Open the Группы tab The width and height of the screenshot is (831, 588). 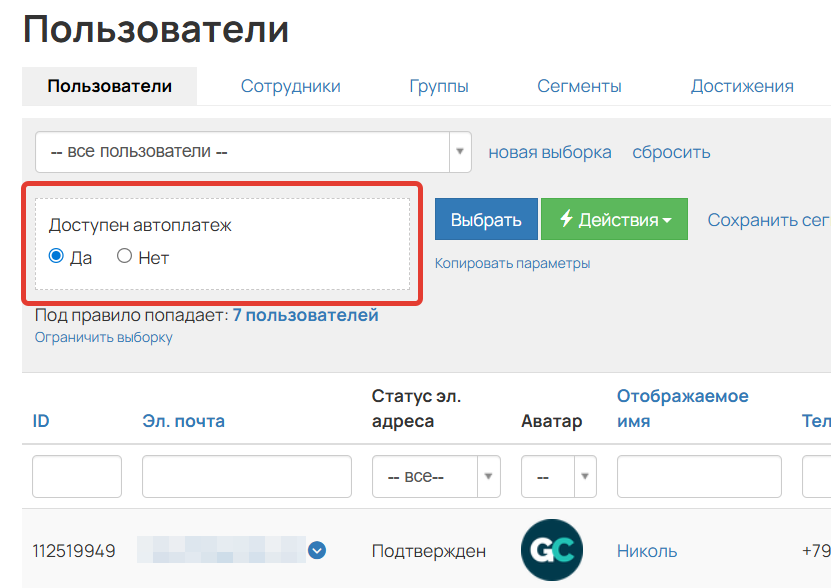click(x=439, y=86)
